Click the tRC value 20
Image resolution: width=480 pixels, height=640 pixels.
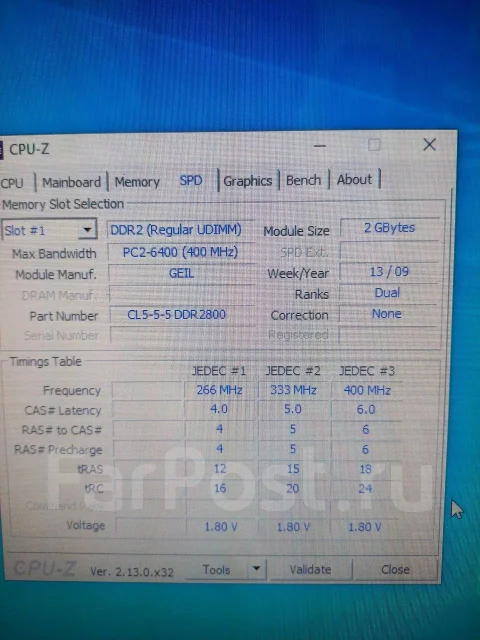point(293,489)
